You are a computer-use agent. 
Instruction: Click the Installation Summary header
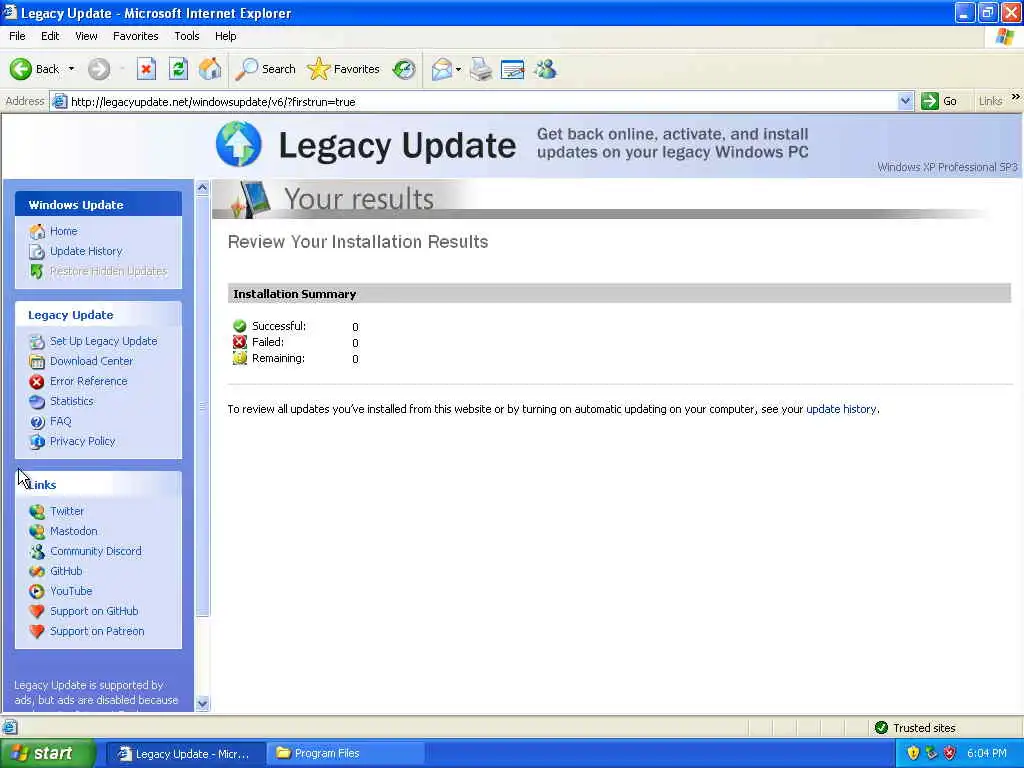(x=619, y=294)
